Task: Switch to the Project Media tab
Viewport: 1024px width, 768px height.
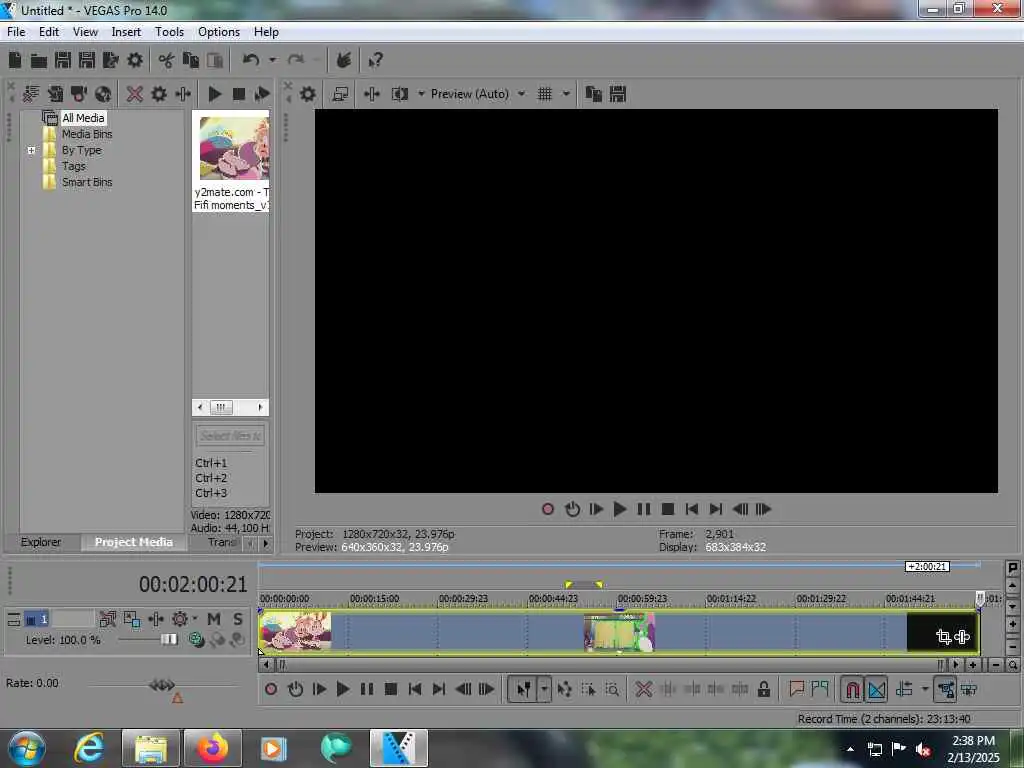Action: tap(133, 542)
